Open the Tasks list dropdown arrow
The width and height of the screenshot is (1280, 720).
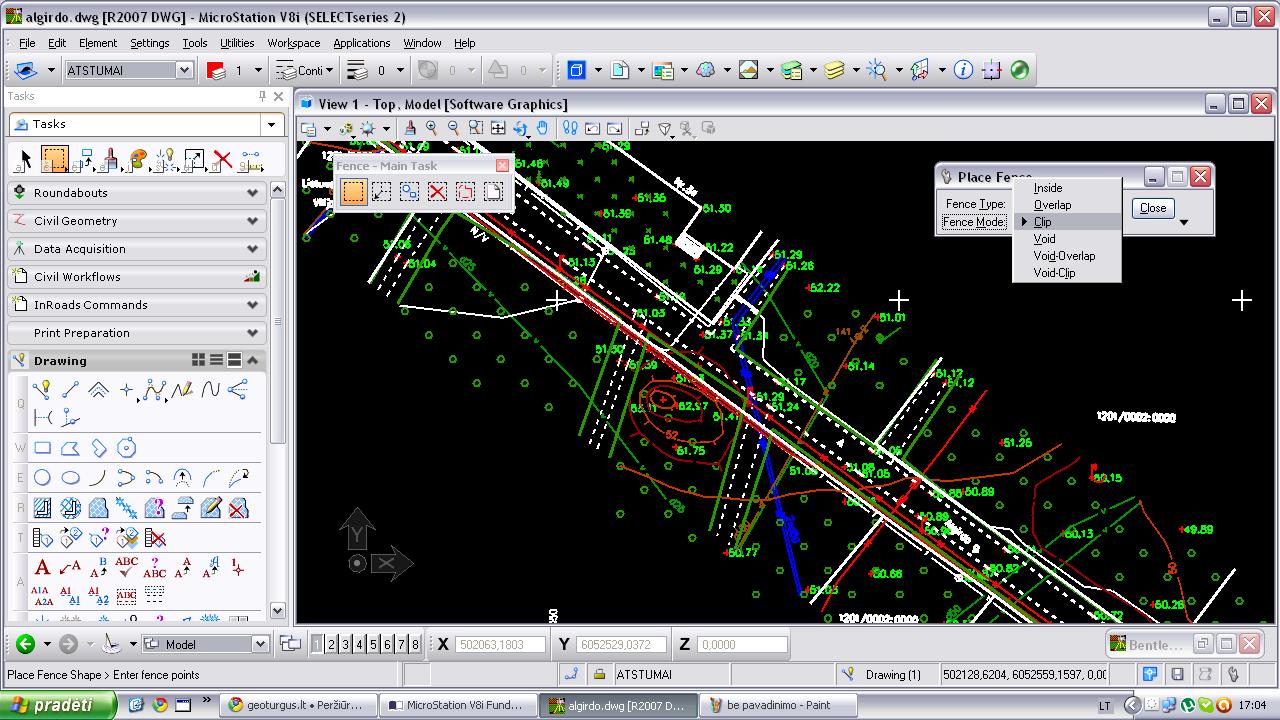pos(271,125)
